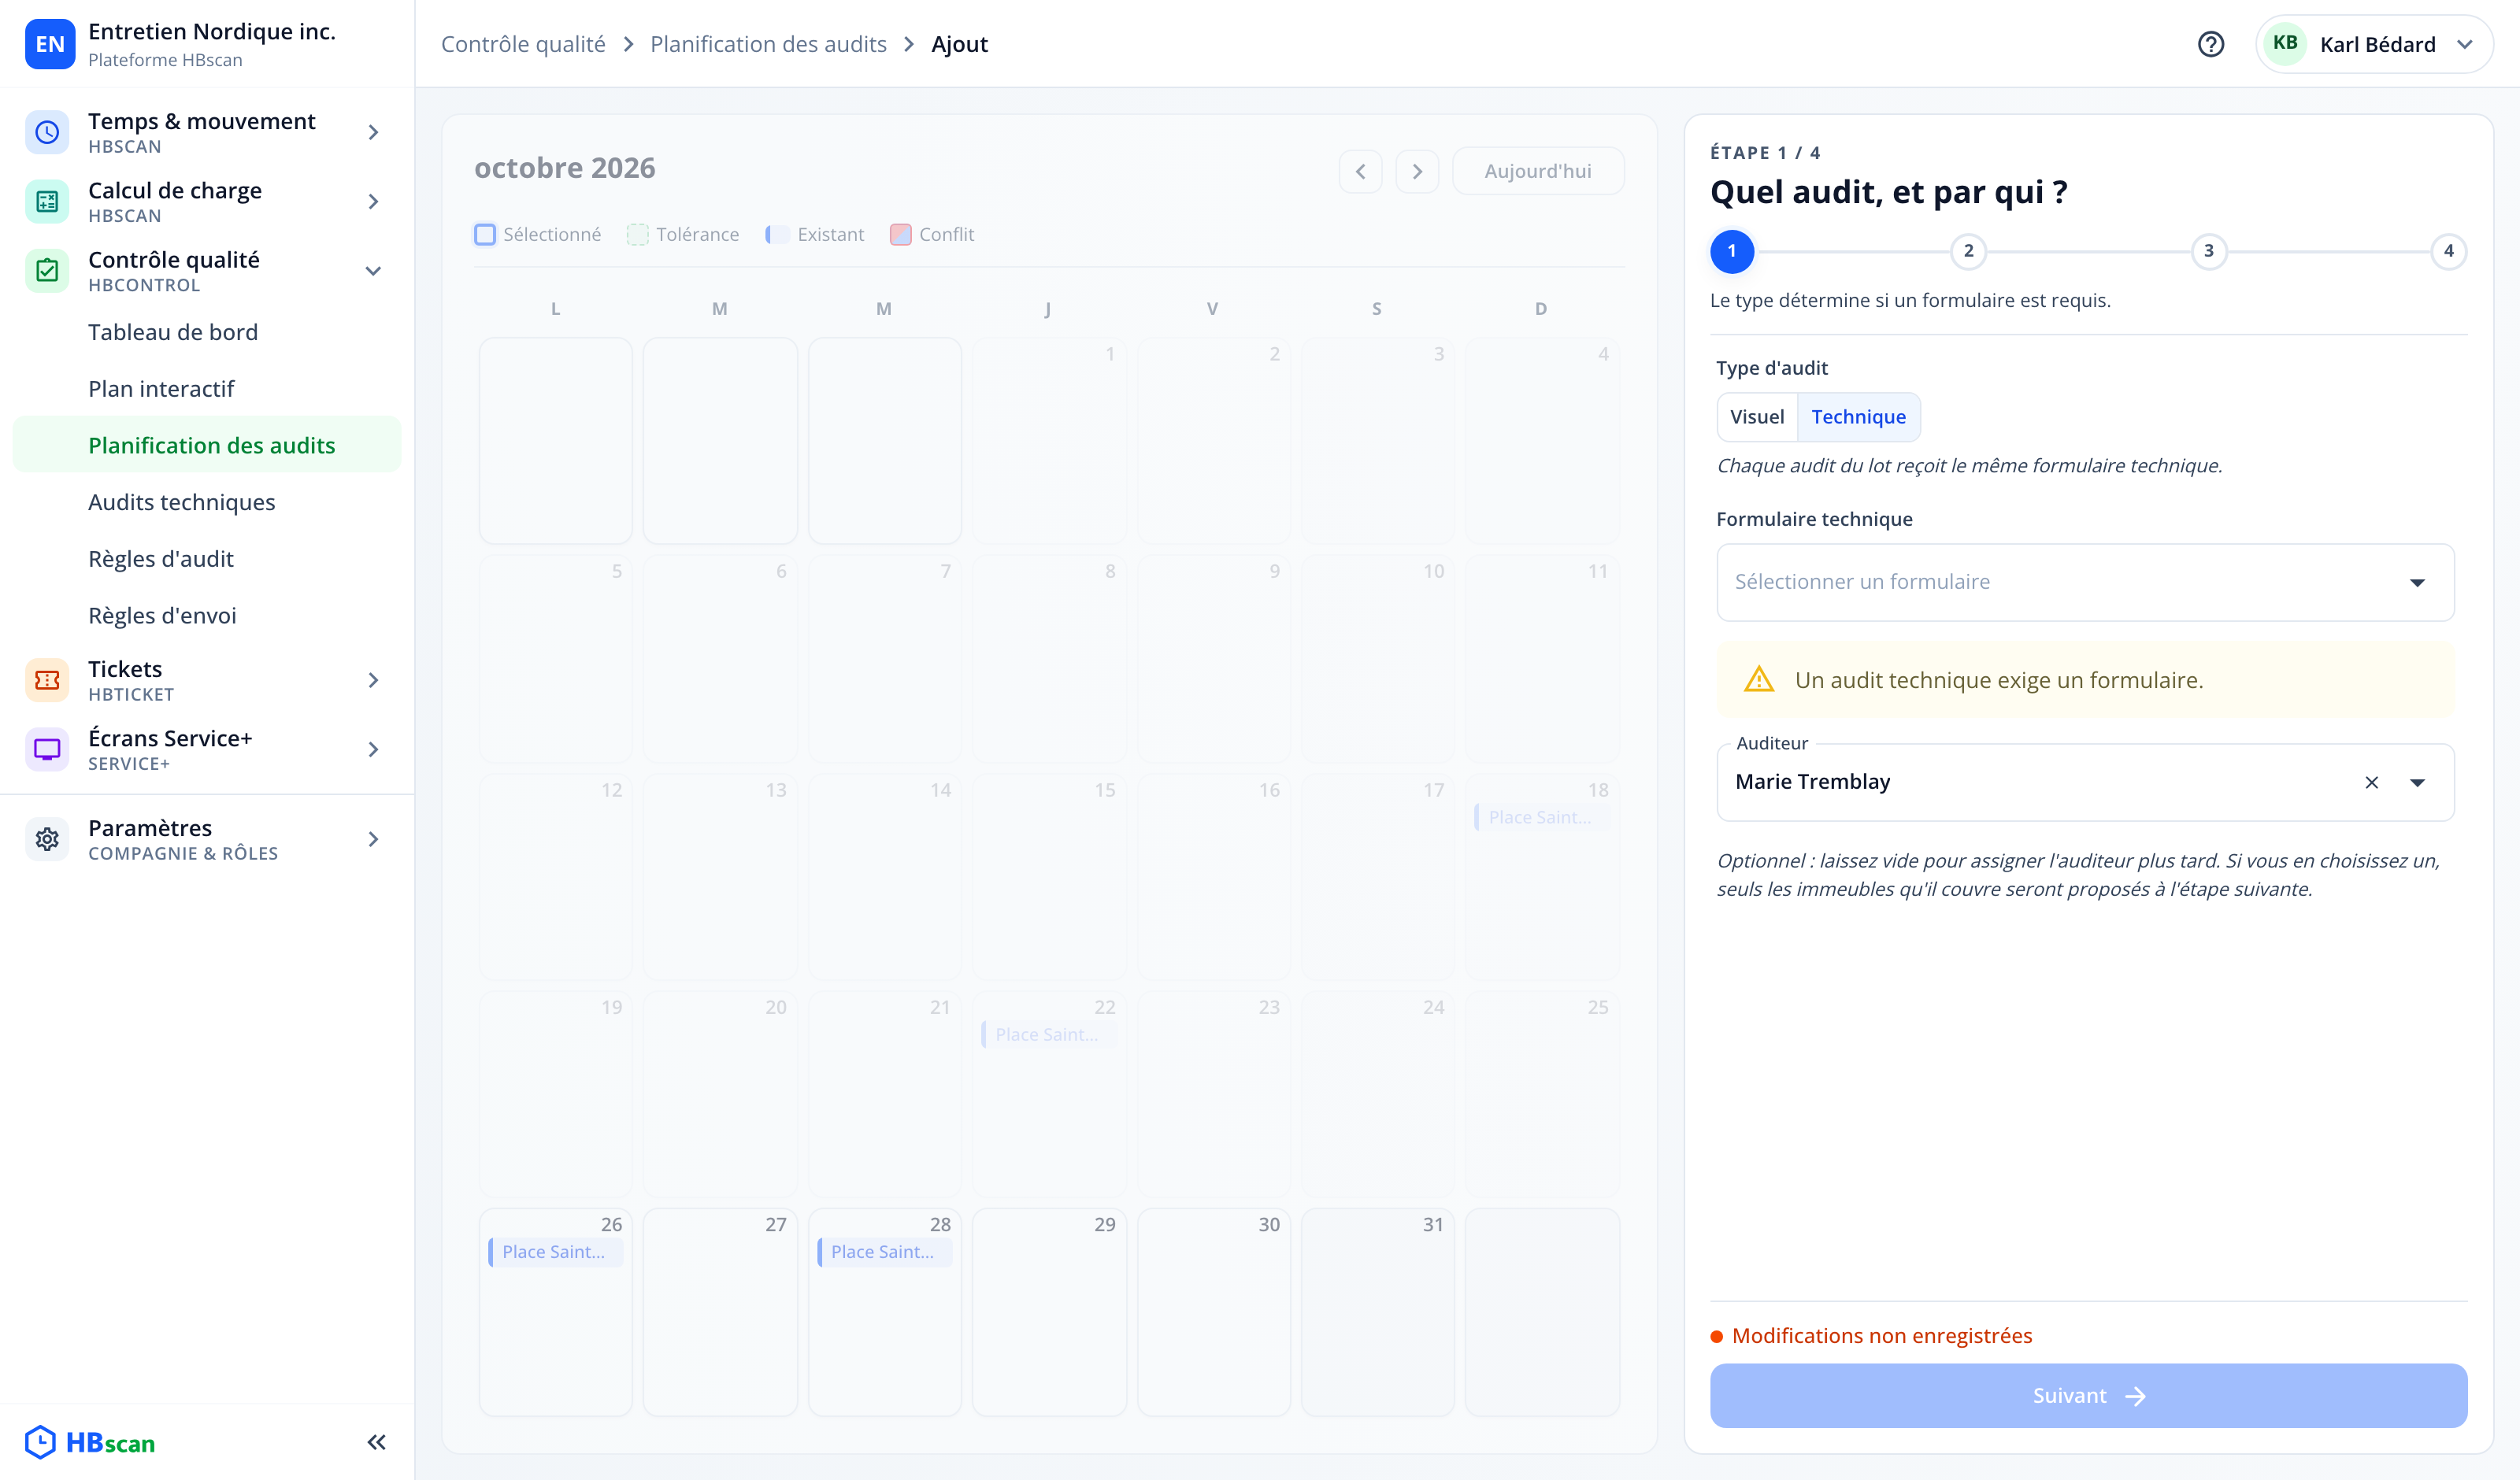This screenshot has width=2520, height=1480.
Task: Open help via question mark icon
Action: (2210, 44)
